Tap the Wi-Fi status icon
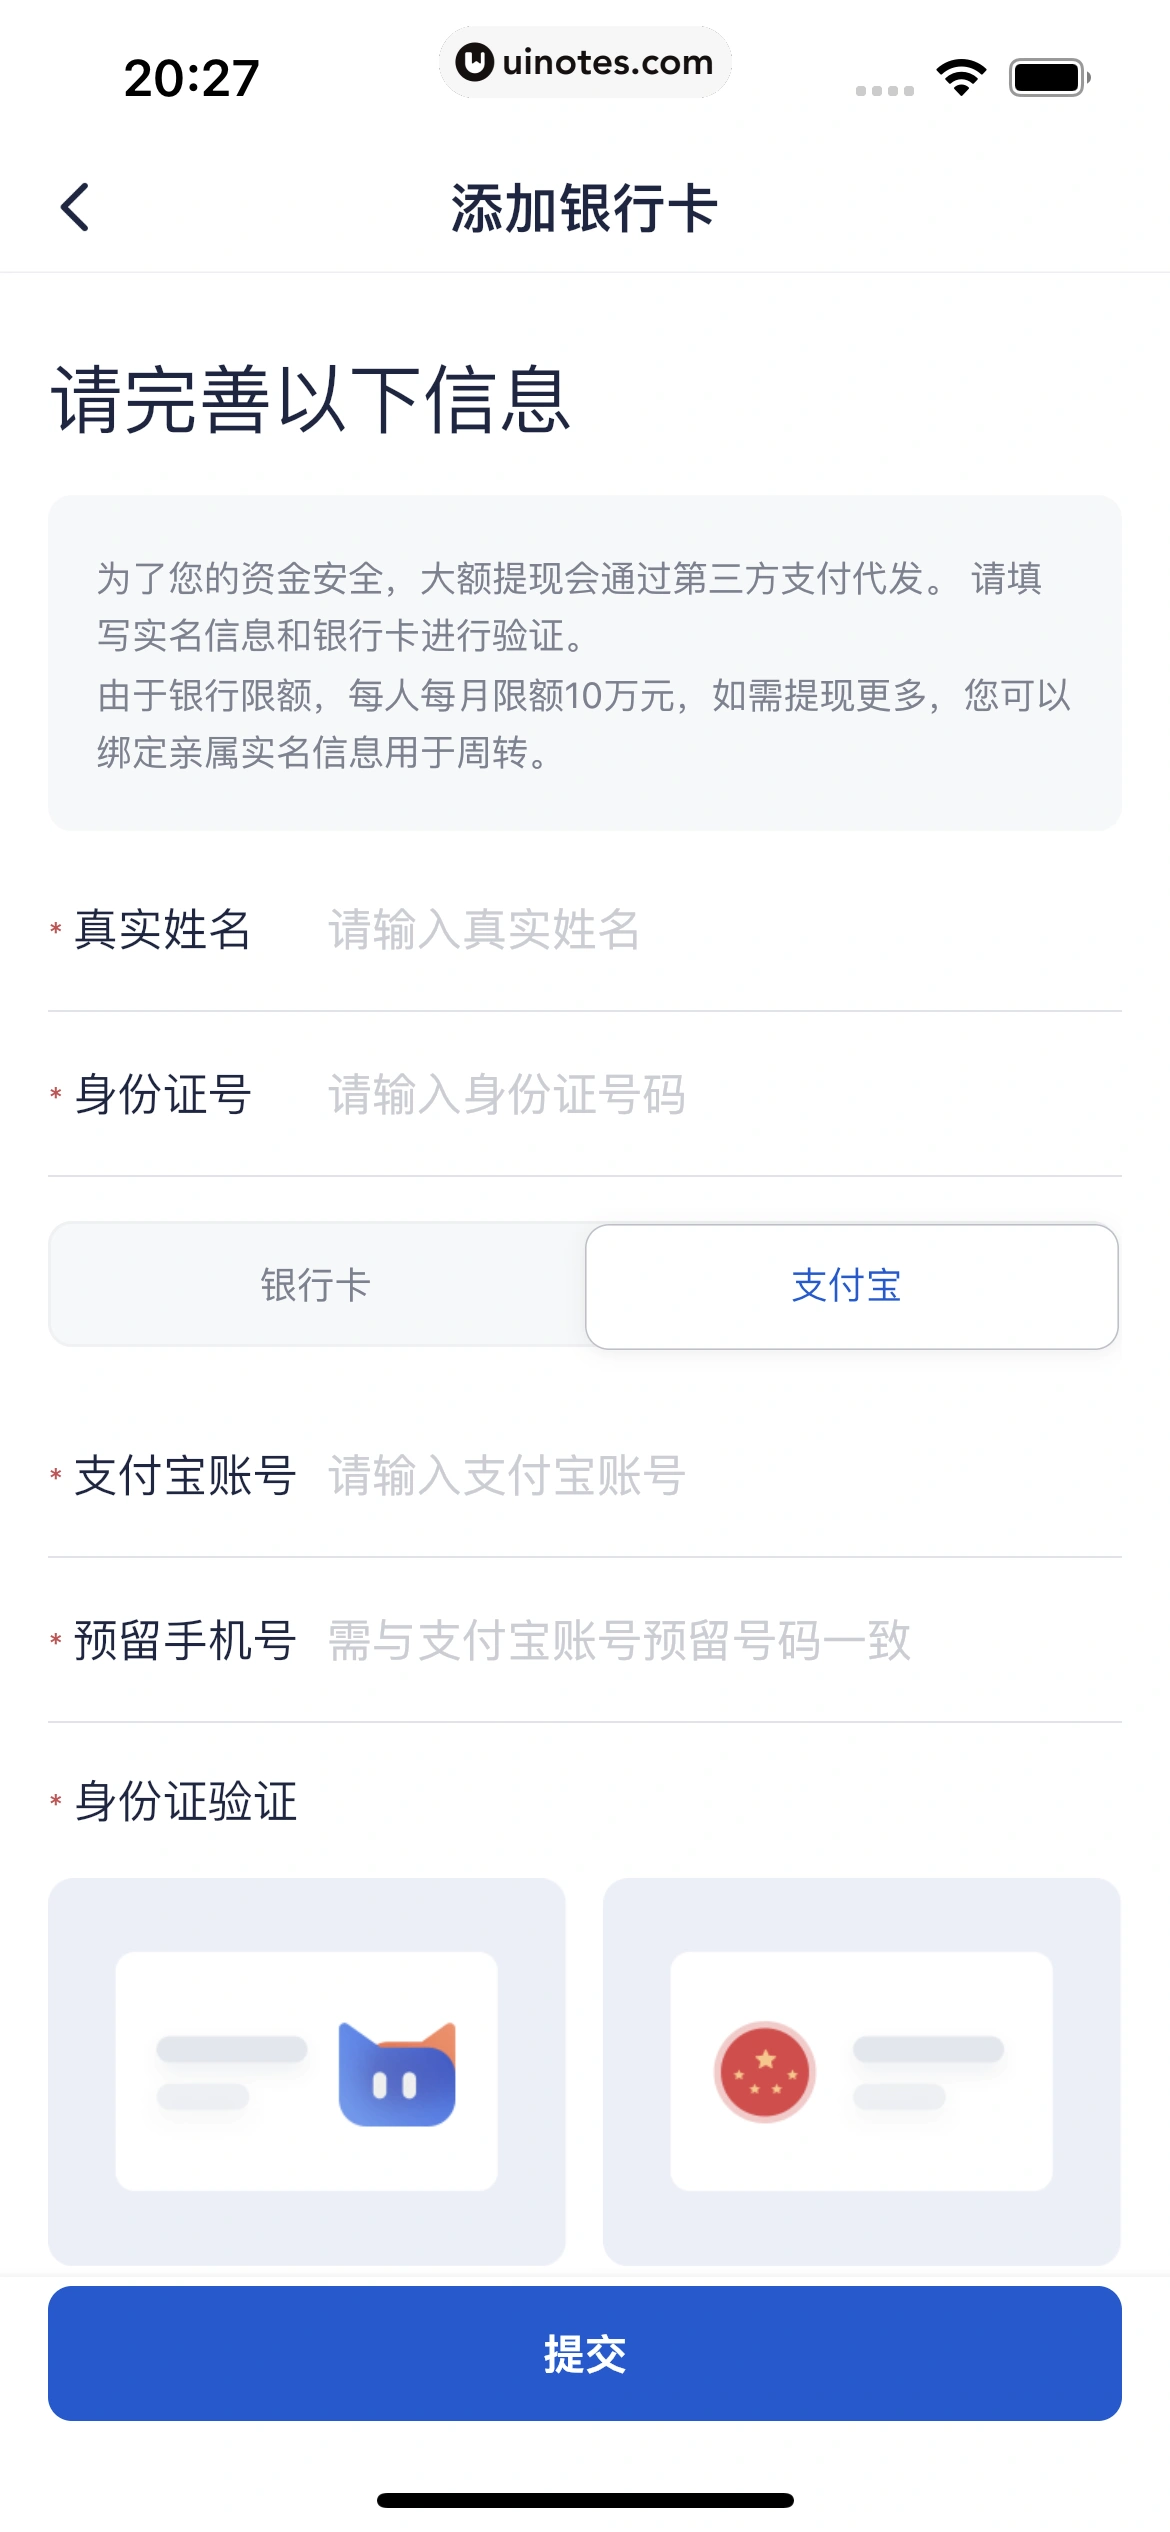The image size is (1170, 2532). click(961, 77)
